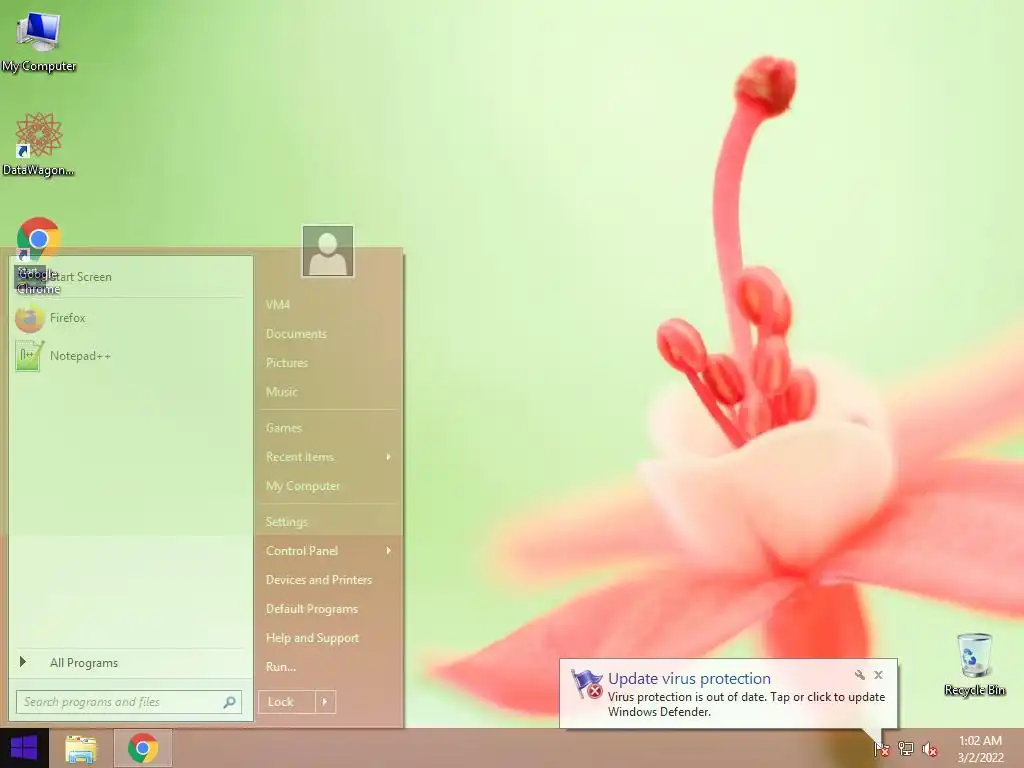Screen dimensions: 1024x768
Task: Click the Windows Defender flag icon in notification
Action: (586, 684)
